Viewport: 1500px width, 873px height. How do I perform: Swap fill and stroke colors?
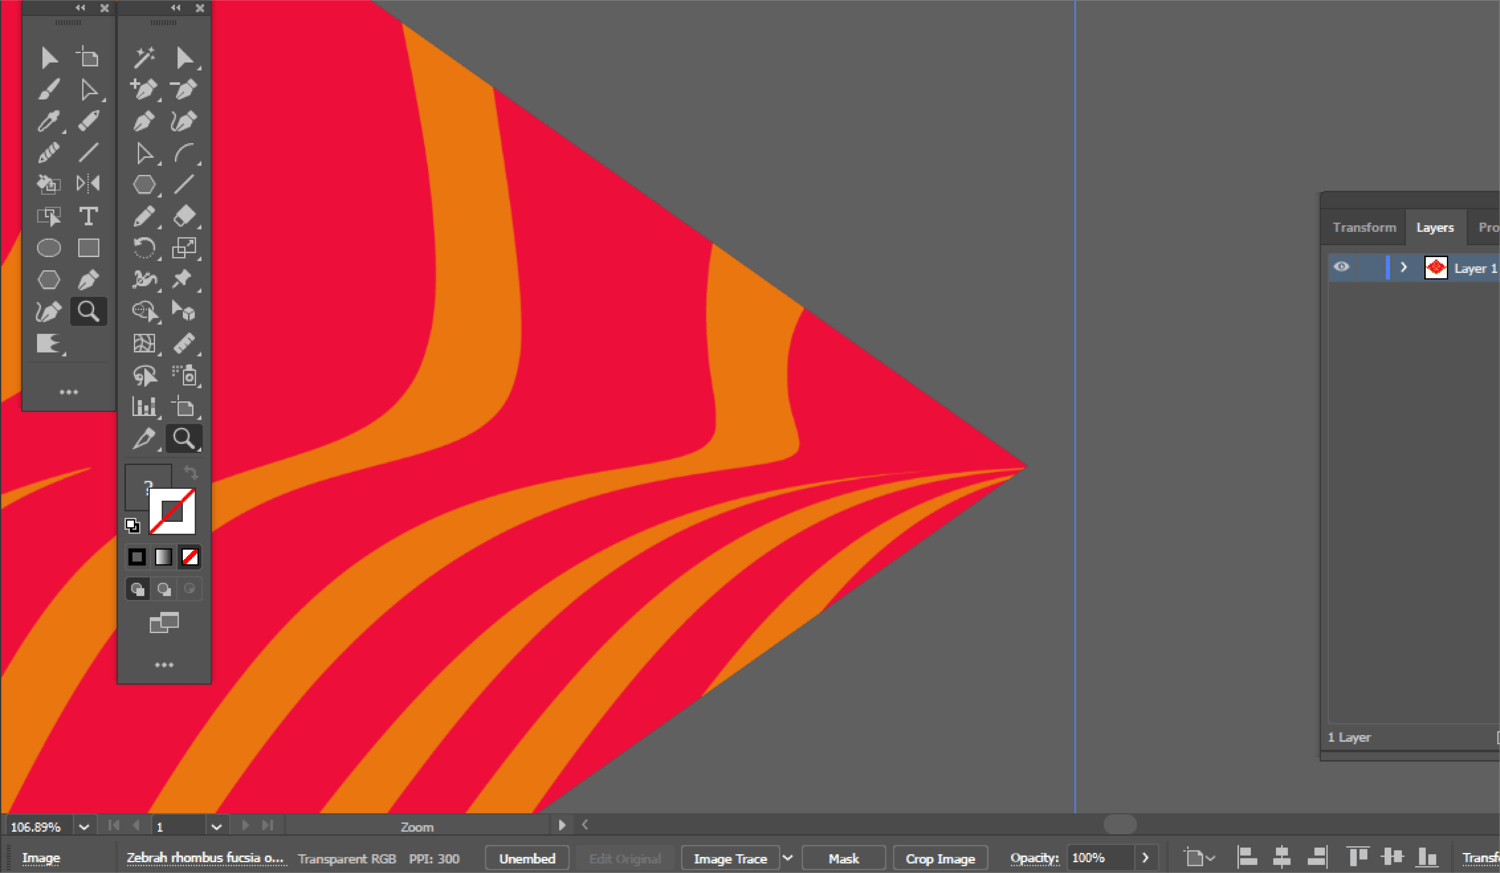pos(190,472)
